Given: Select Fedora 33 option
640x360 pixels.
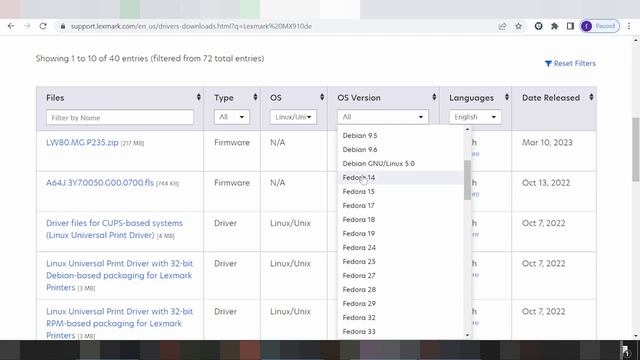Looking at the screenshot, I should (401, 331).
